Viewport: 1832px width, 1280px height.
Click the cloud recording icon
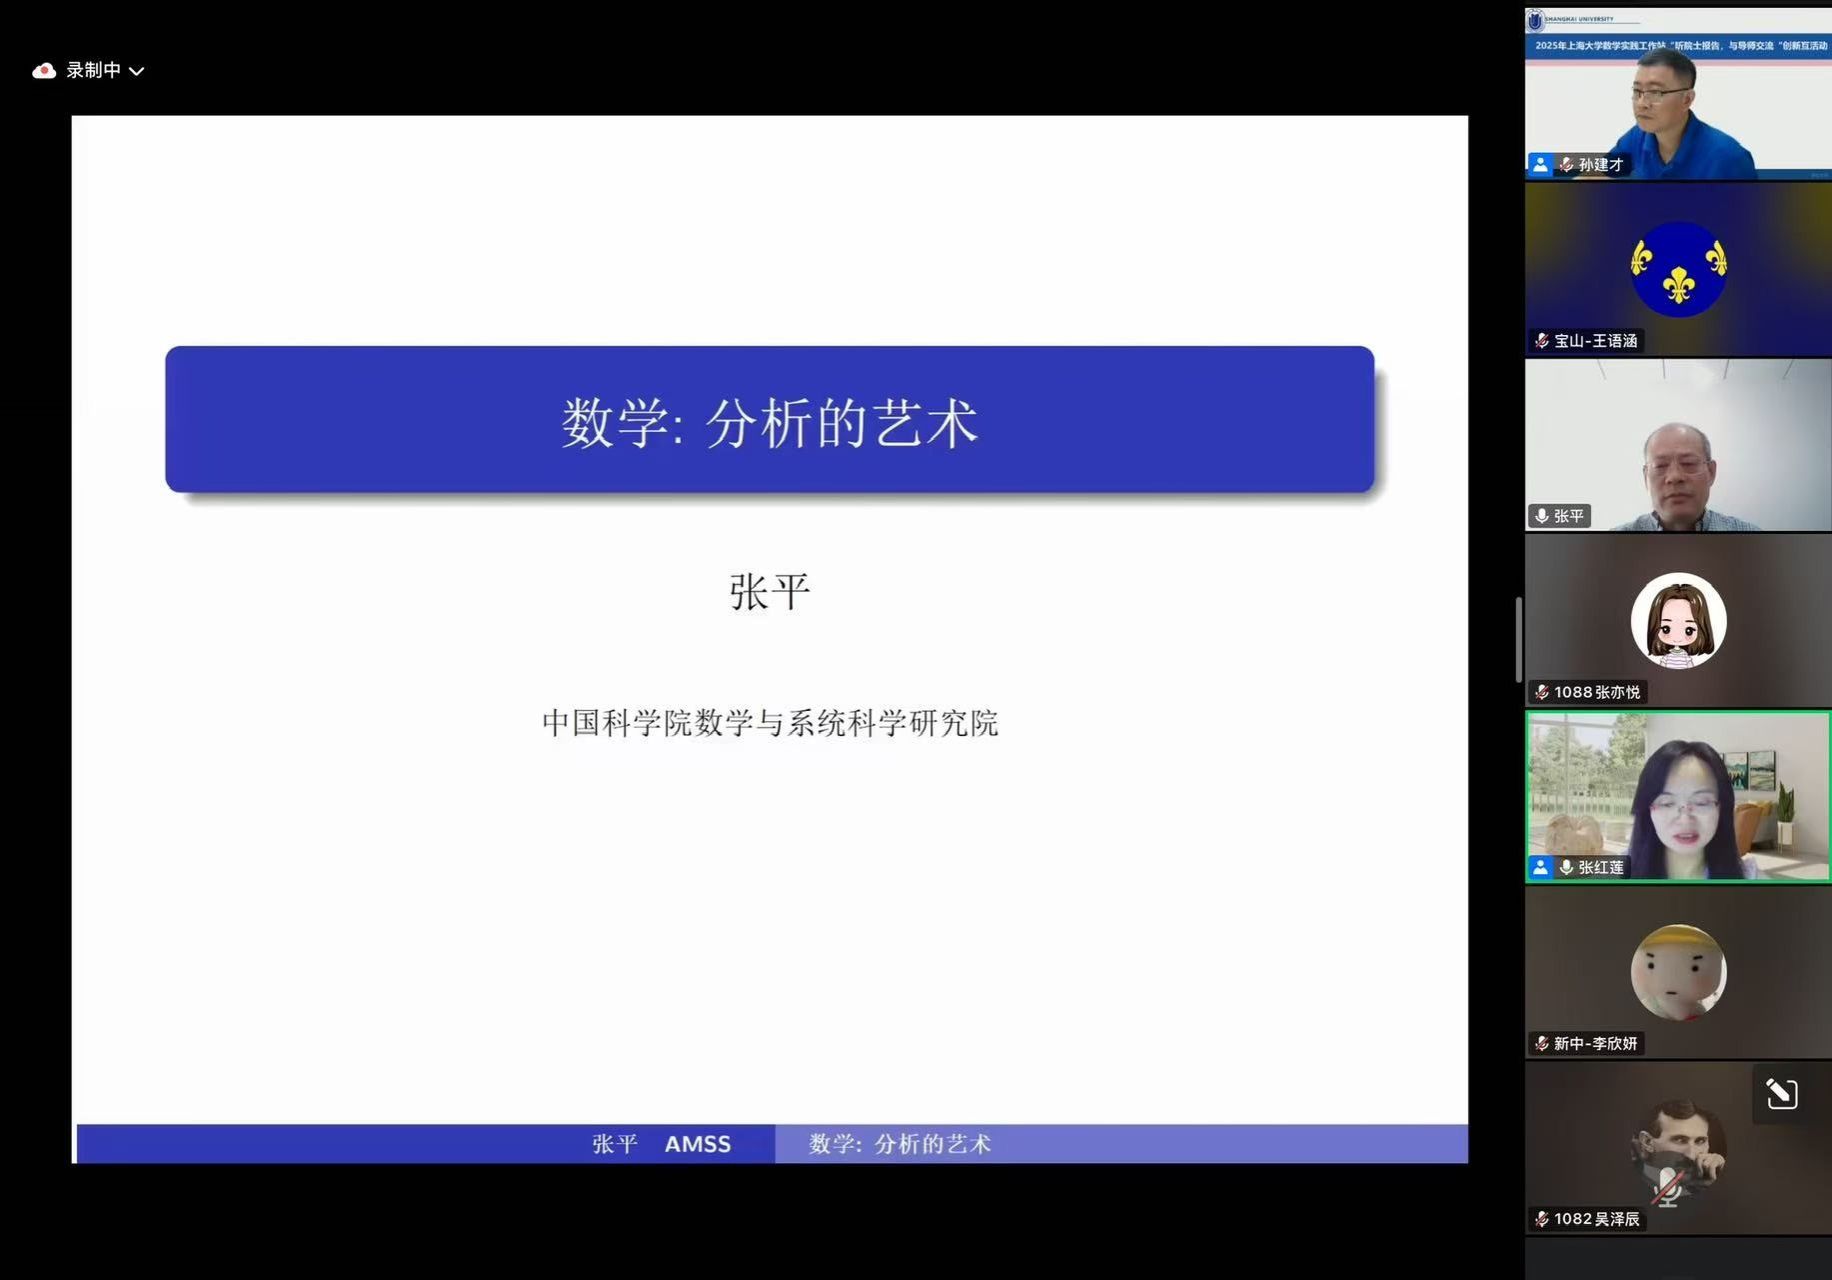pos(43,70)
